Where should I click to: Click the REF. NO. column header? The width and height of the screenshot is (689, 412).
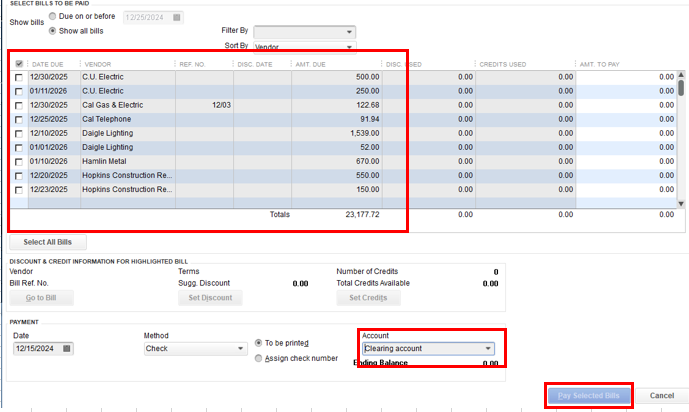coord(192,64)
